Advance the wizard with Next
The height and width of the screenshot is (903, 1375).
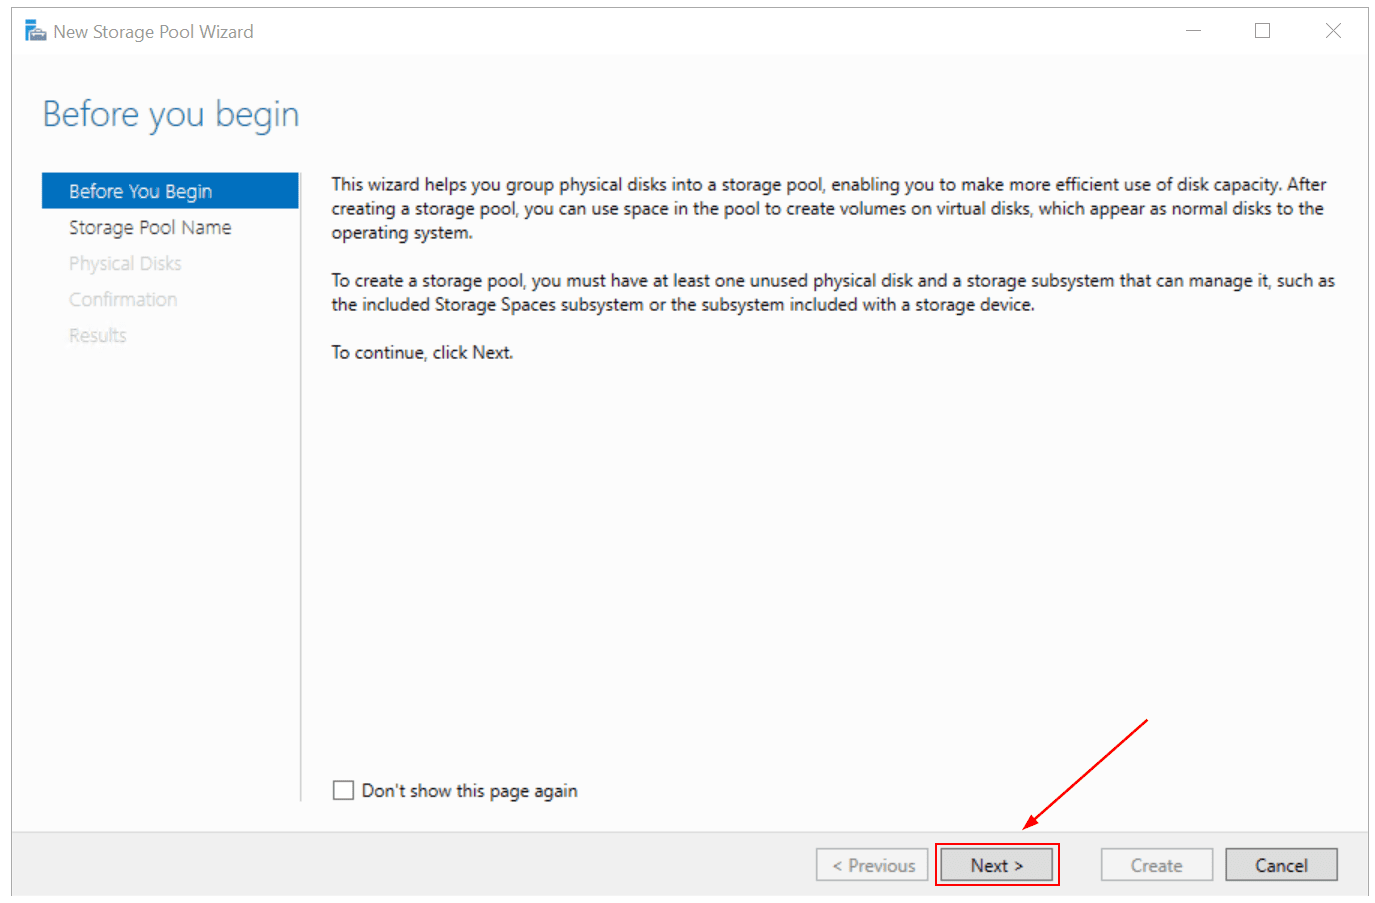pos(996,865)
